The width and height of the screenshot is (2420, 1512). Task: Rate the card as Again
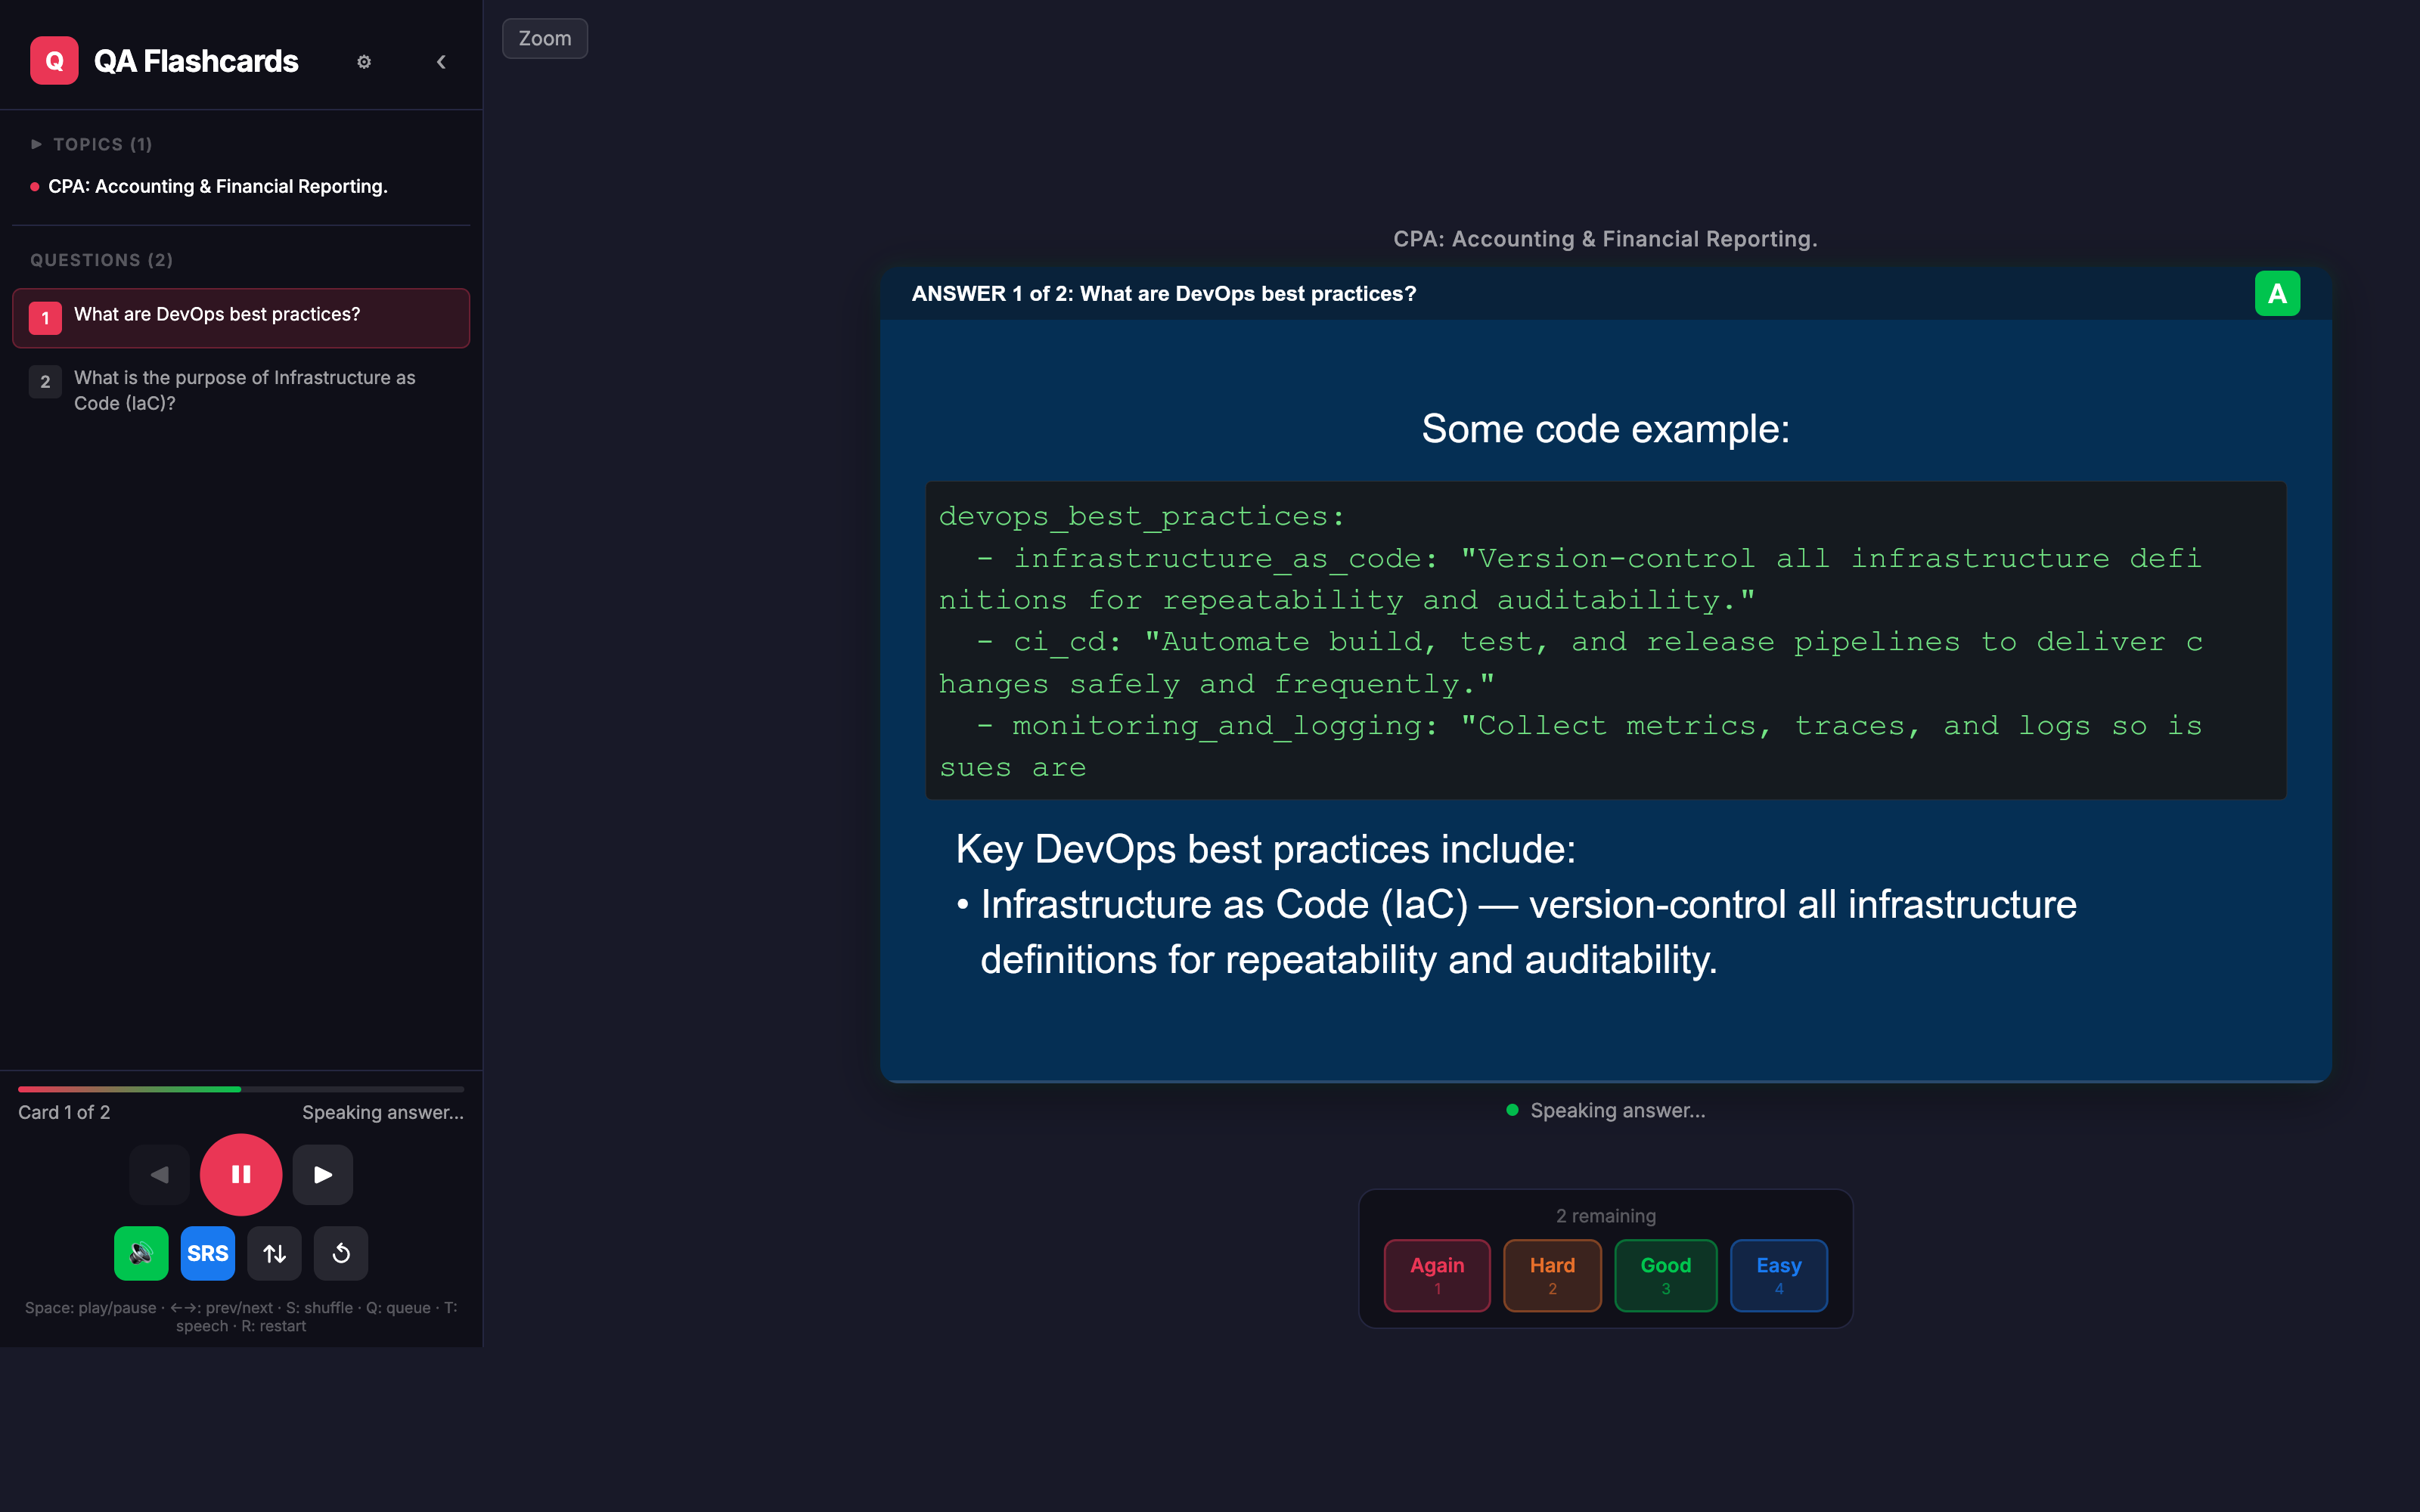[1436, 1274]
